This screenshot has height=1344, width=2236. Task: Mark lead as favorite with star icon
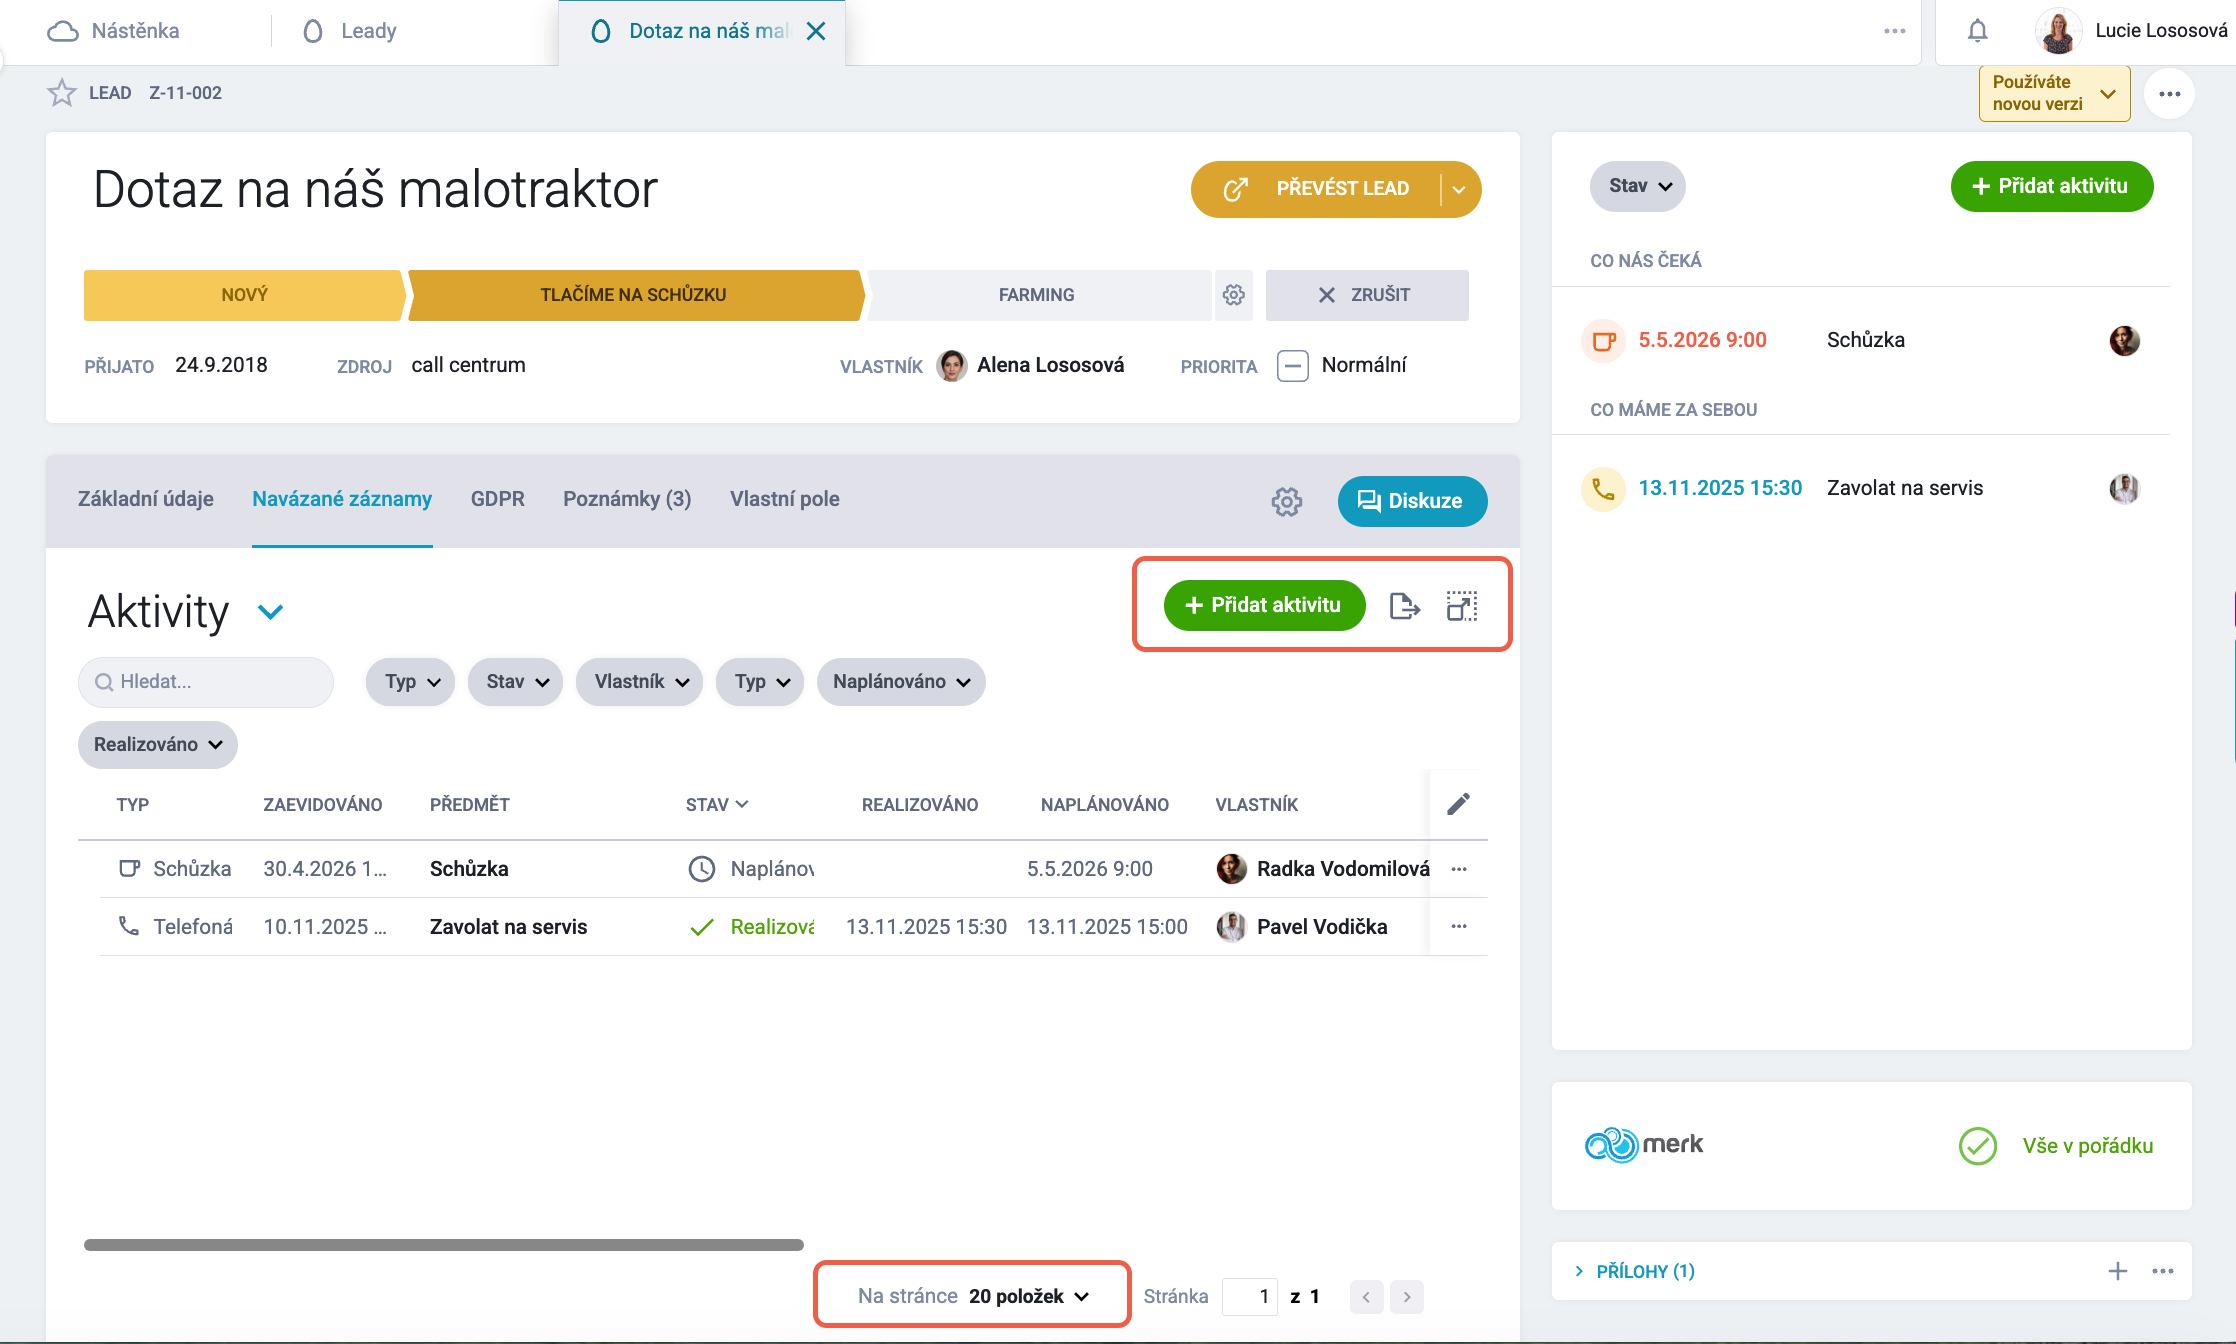pyautogui.click(x=62, y=93)
